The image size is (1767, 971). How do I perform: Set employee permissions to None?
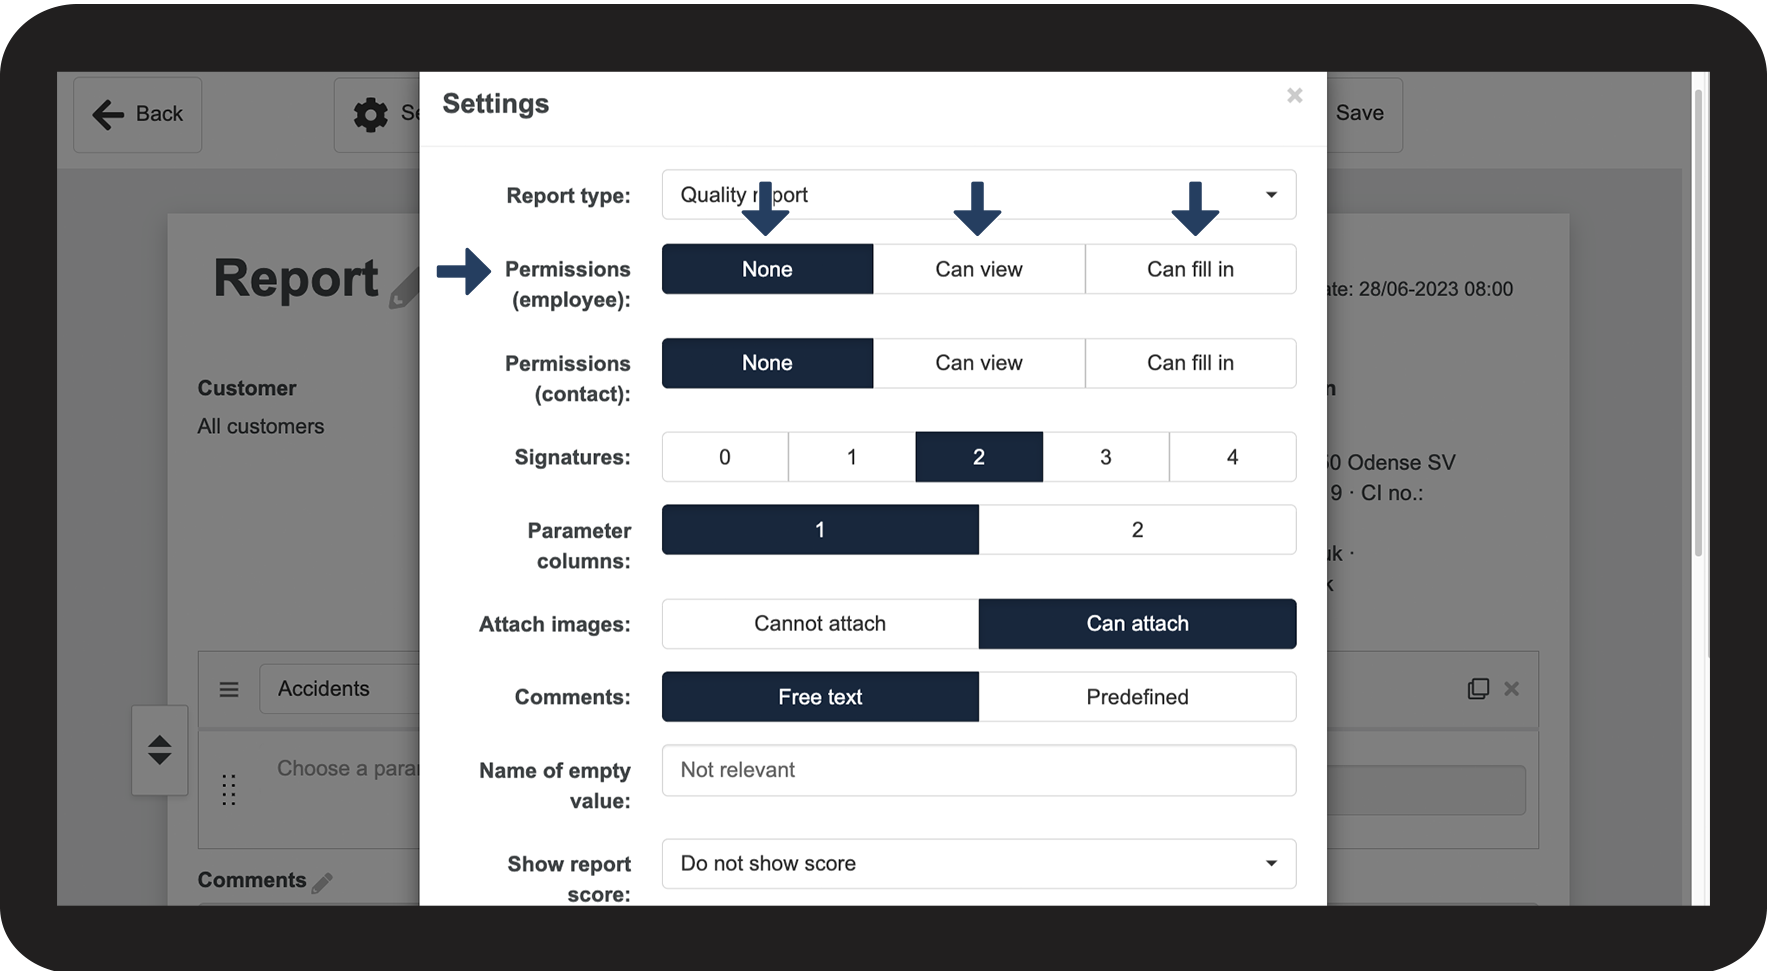pyautogui.click(x=767, y=269)
